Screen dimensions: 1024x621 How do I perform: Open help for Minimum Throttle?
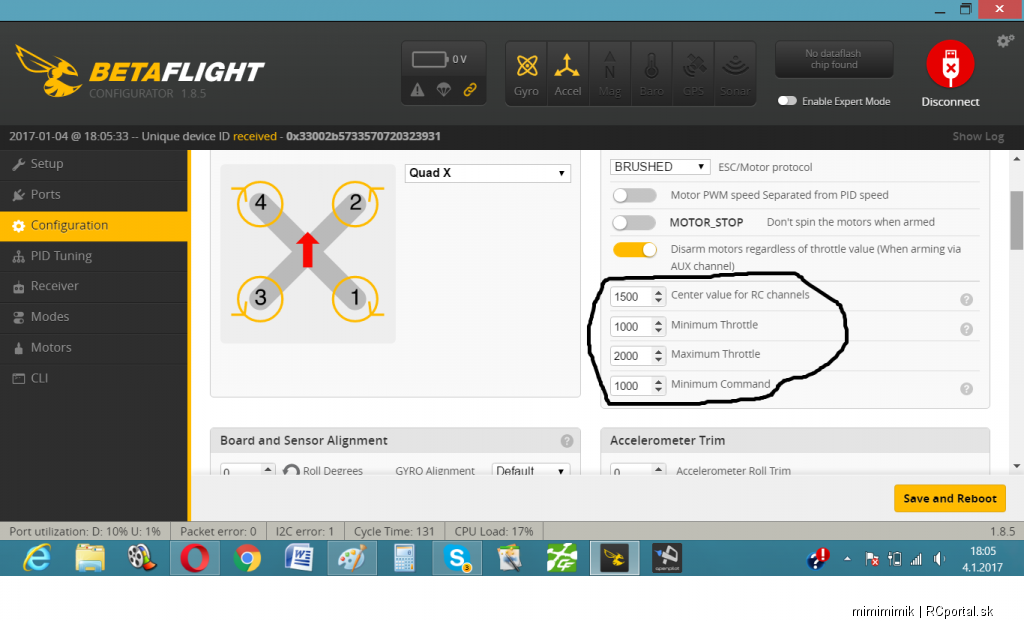pyautogui.click(x=967, y=330)
